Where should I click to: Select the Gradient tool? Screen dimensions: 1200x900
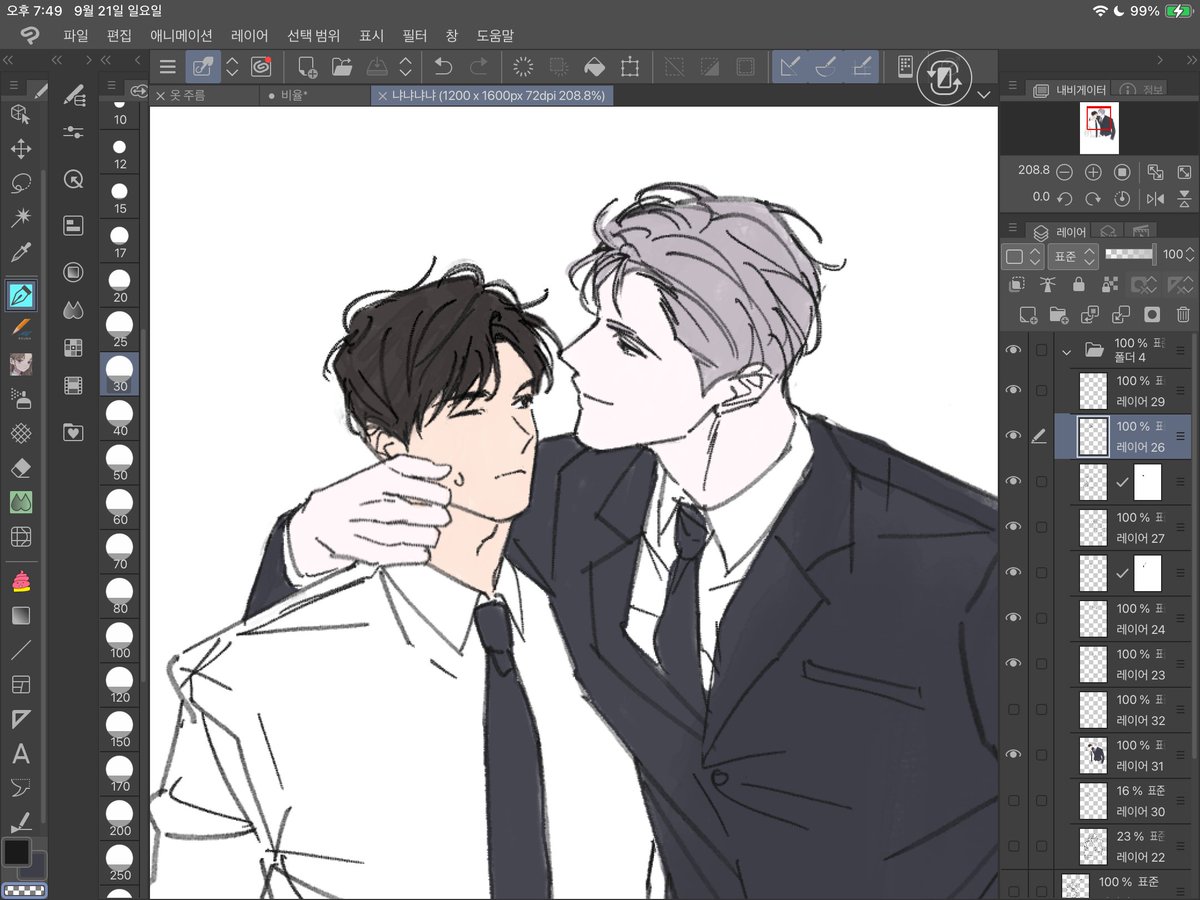coord(20,616)
